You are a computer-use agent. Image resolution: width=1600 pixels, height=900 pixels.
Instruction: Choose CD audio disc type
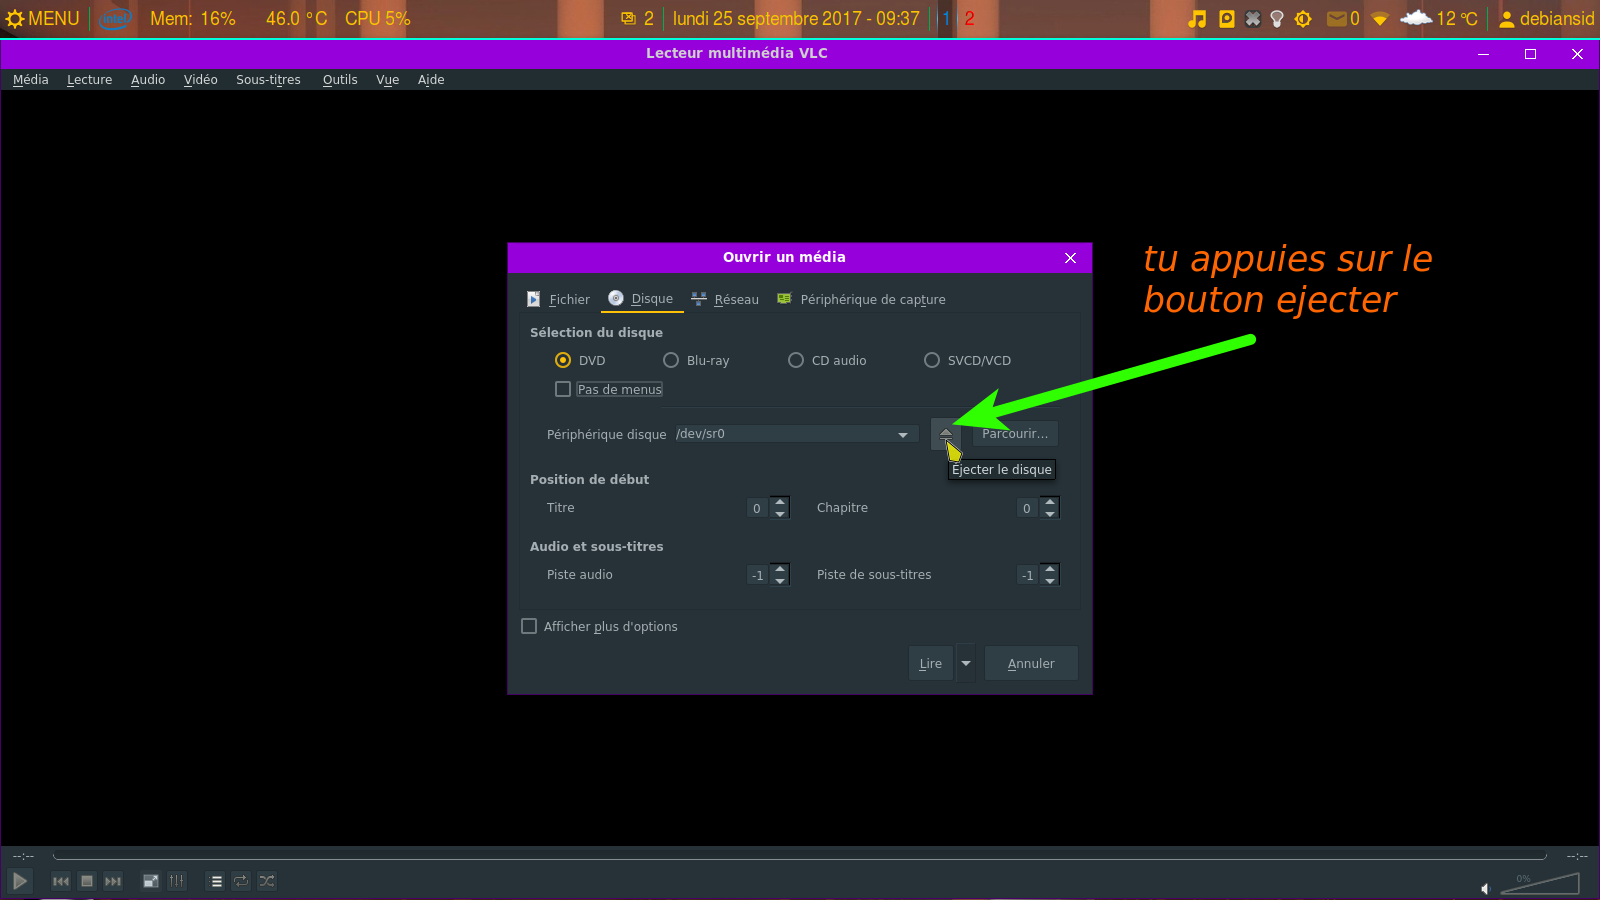point(796,360)
